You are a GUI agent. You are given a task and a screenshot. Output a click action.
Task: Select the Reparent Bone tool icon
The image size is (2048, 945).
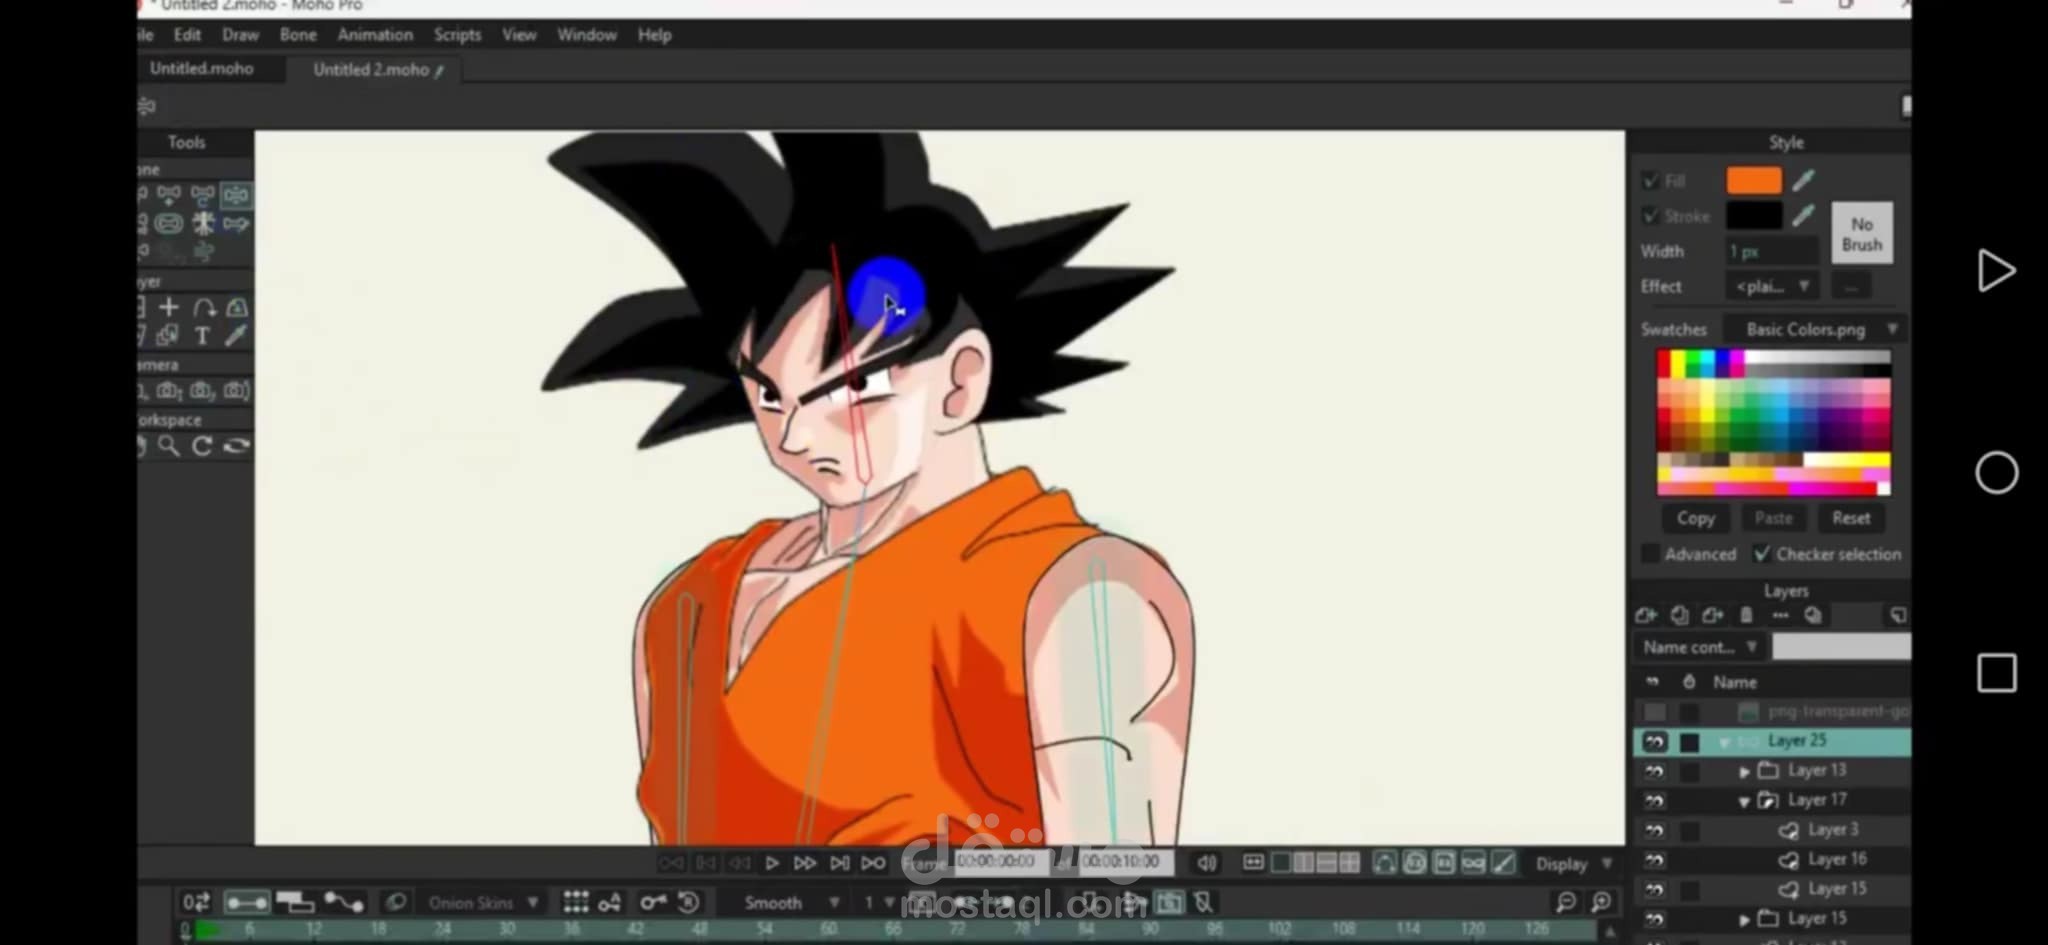pyautogui.click(x=203, y=194)
